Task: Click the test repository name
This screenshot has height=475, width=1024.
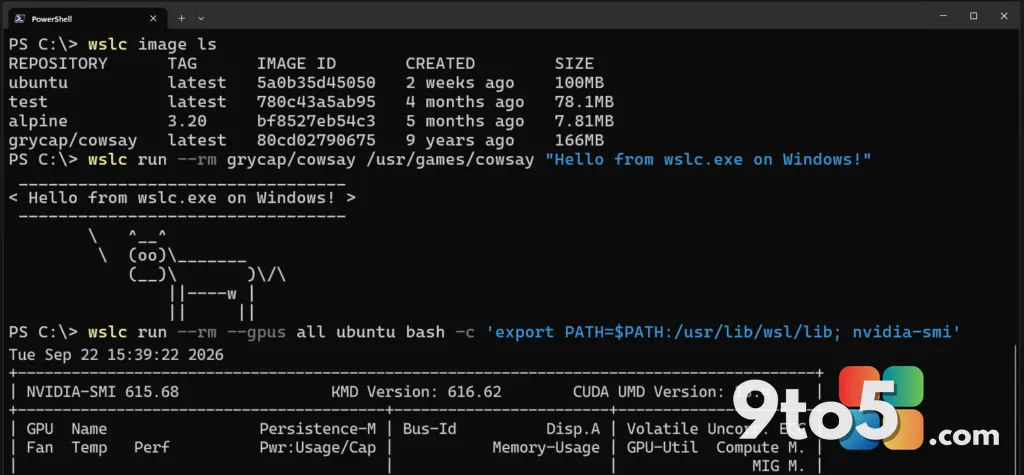Action: click(x=28, y=102)
